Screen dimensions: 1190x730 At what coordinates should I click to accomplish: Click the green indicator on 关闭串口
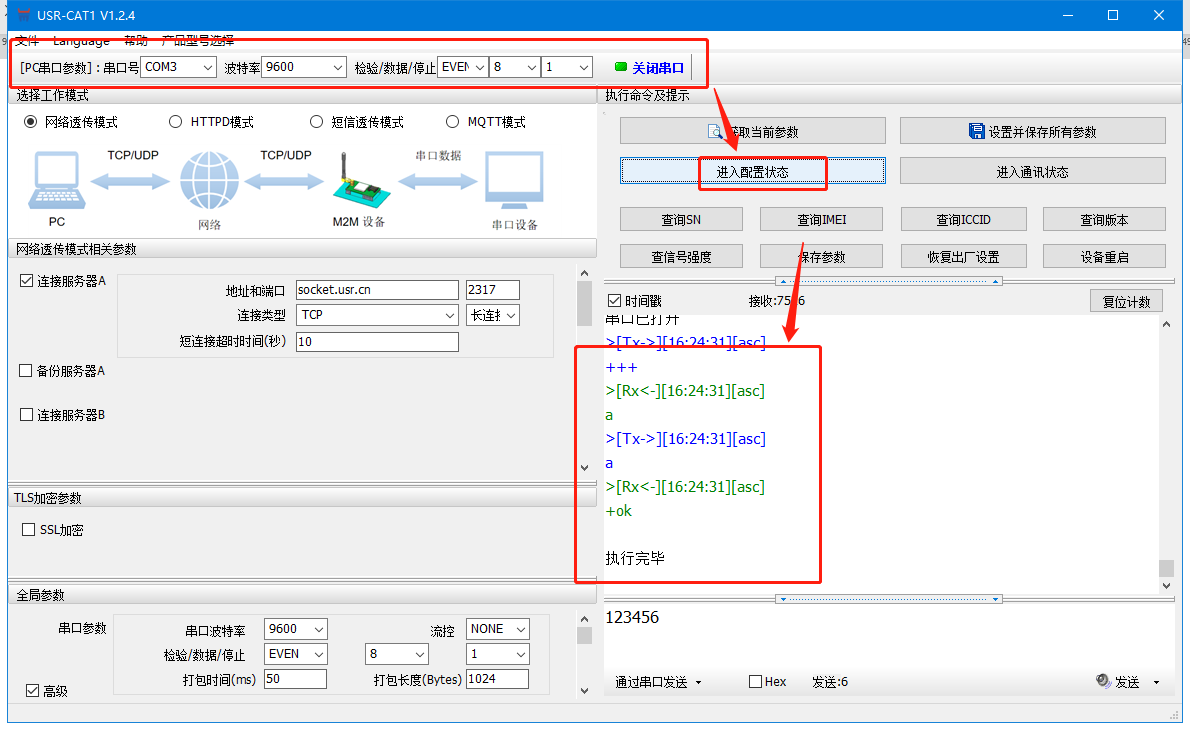(x=620, y=67)
